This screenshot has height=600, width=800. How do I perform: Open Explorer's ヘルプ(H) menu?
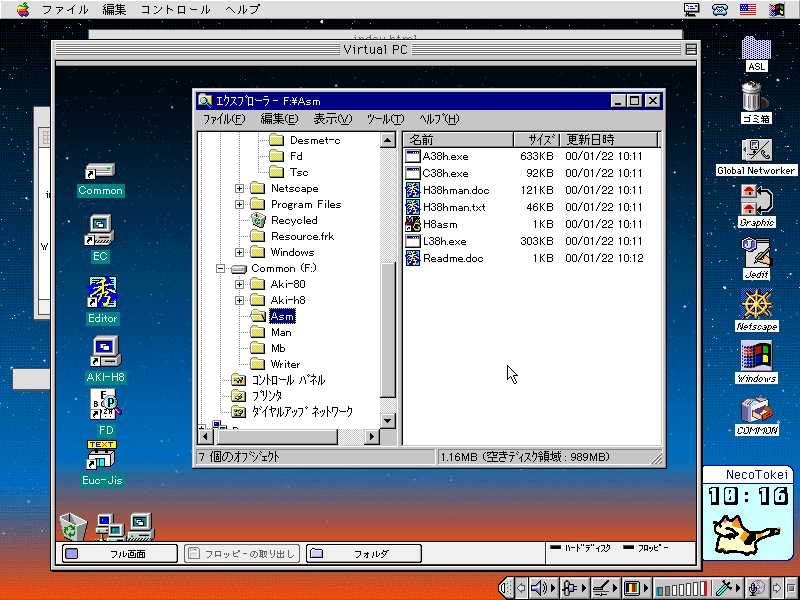point(439,119)
